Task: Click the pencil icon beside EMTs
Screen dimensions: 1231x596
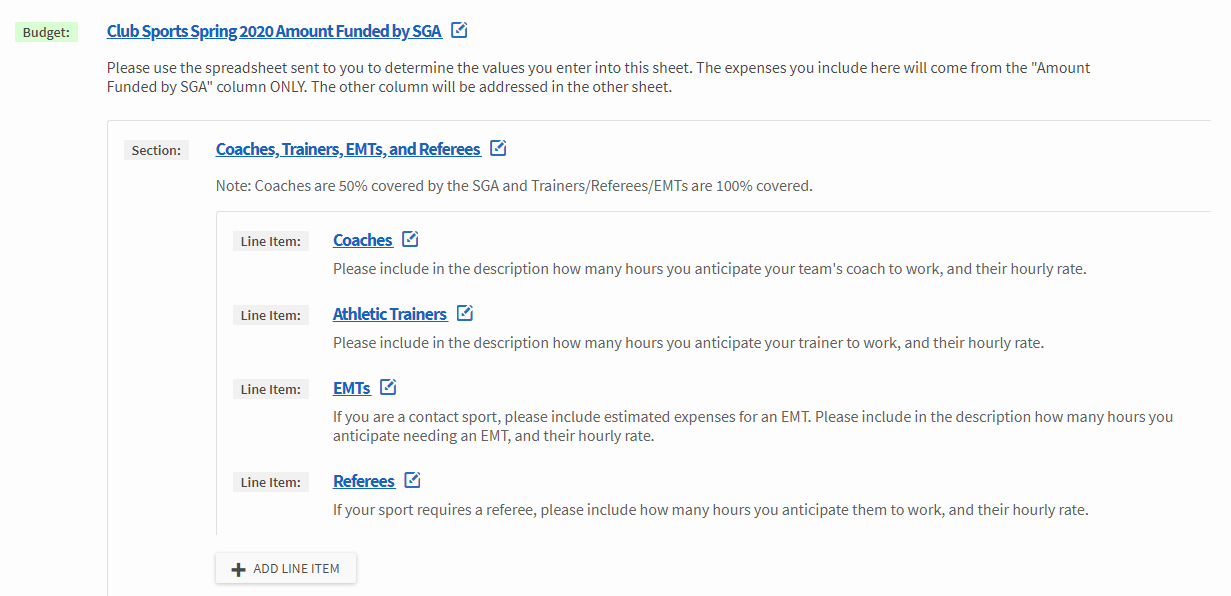Action: click(388, 387)
